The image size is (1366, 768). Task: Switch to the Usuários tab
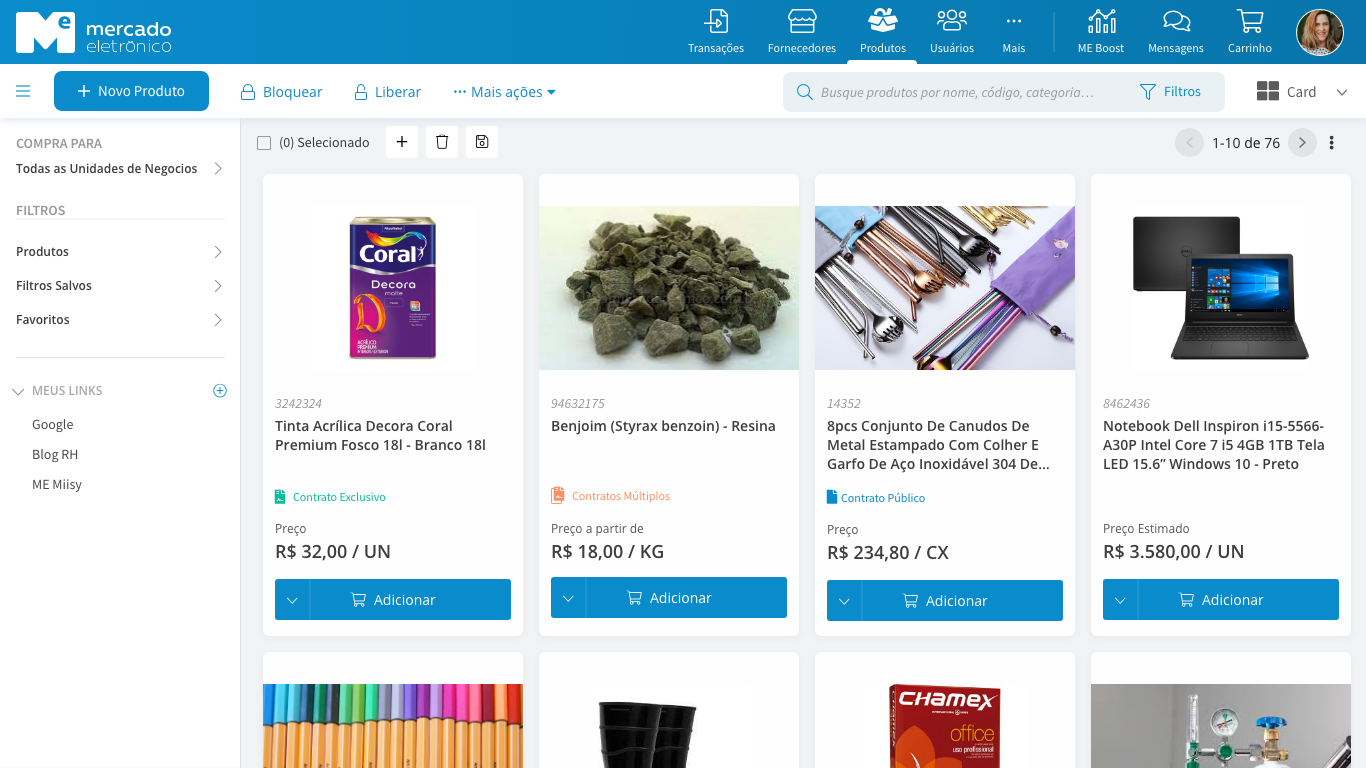pyautogui.click(x=952, y=32)
